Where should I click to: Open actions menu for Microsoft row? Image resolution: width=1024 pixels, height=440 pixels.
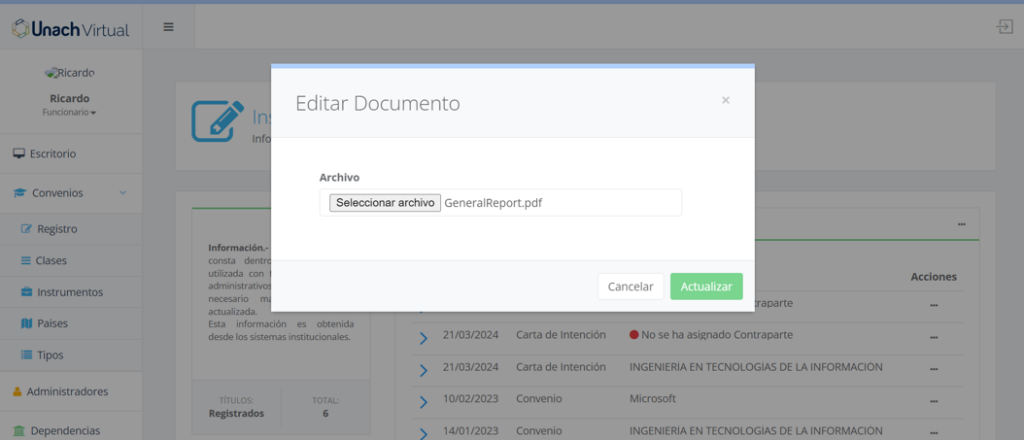(x=933, y=401)
